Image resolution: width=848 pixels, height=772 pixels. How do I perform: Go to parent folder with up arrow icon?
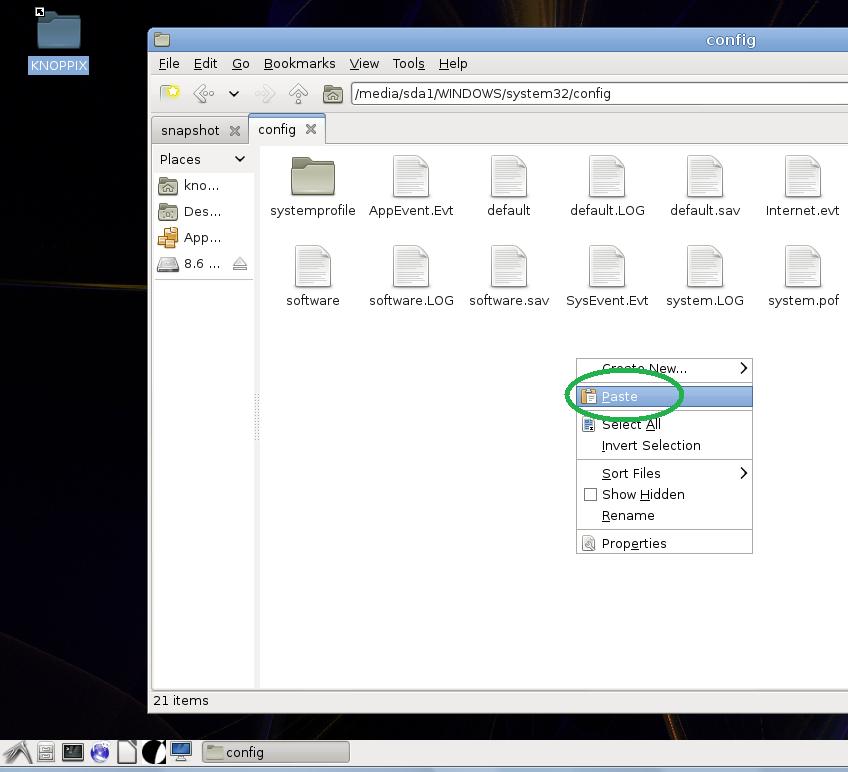(x=298, y=94)
